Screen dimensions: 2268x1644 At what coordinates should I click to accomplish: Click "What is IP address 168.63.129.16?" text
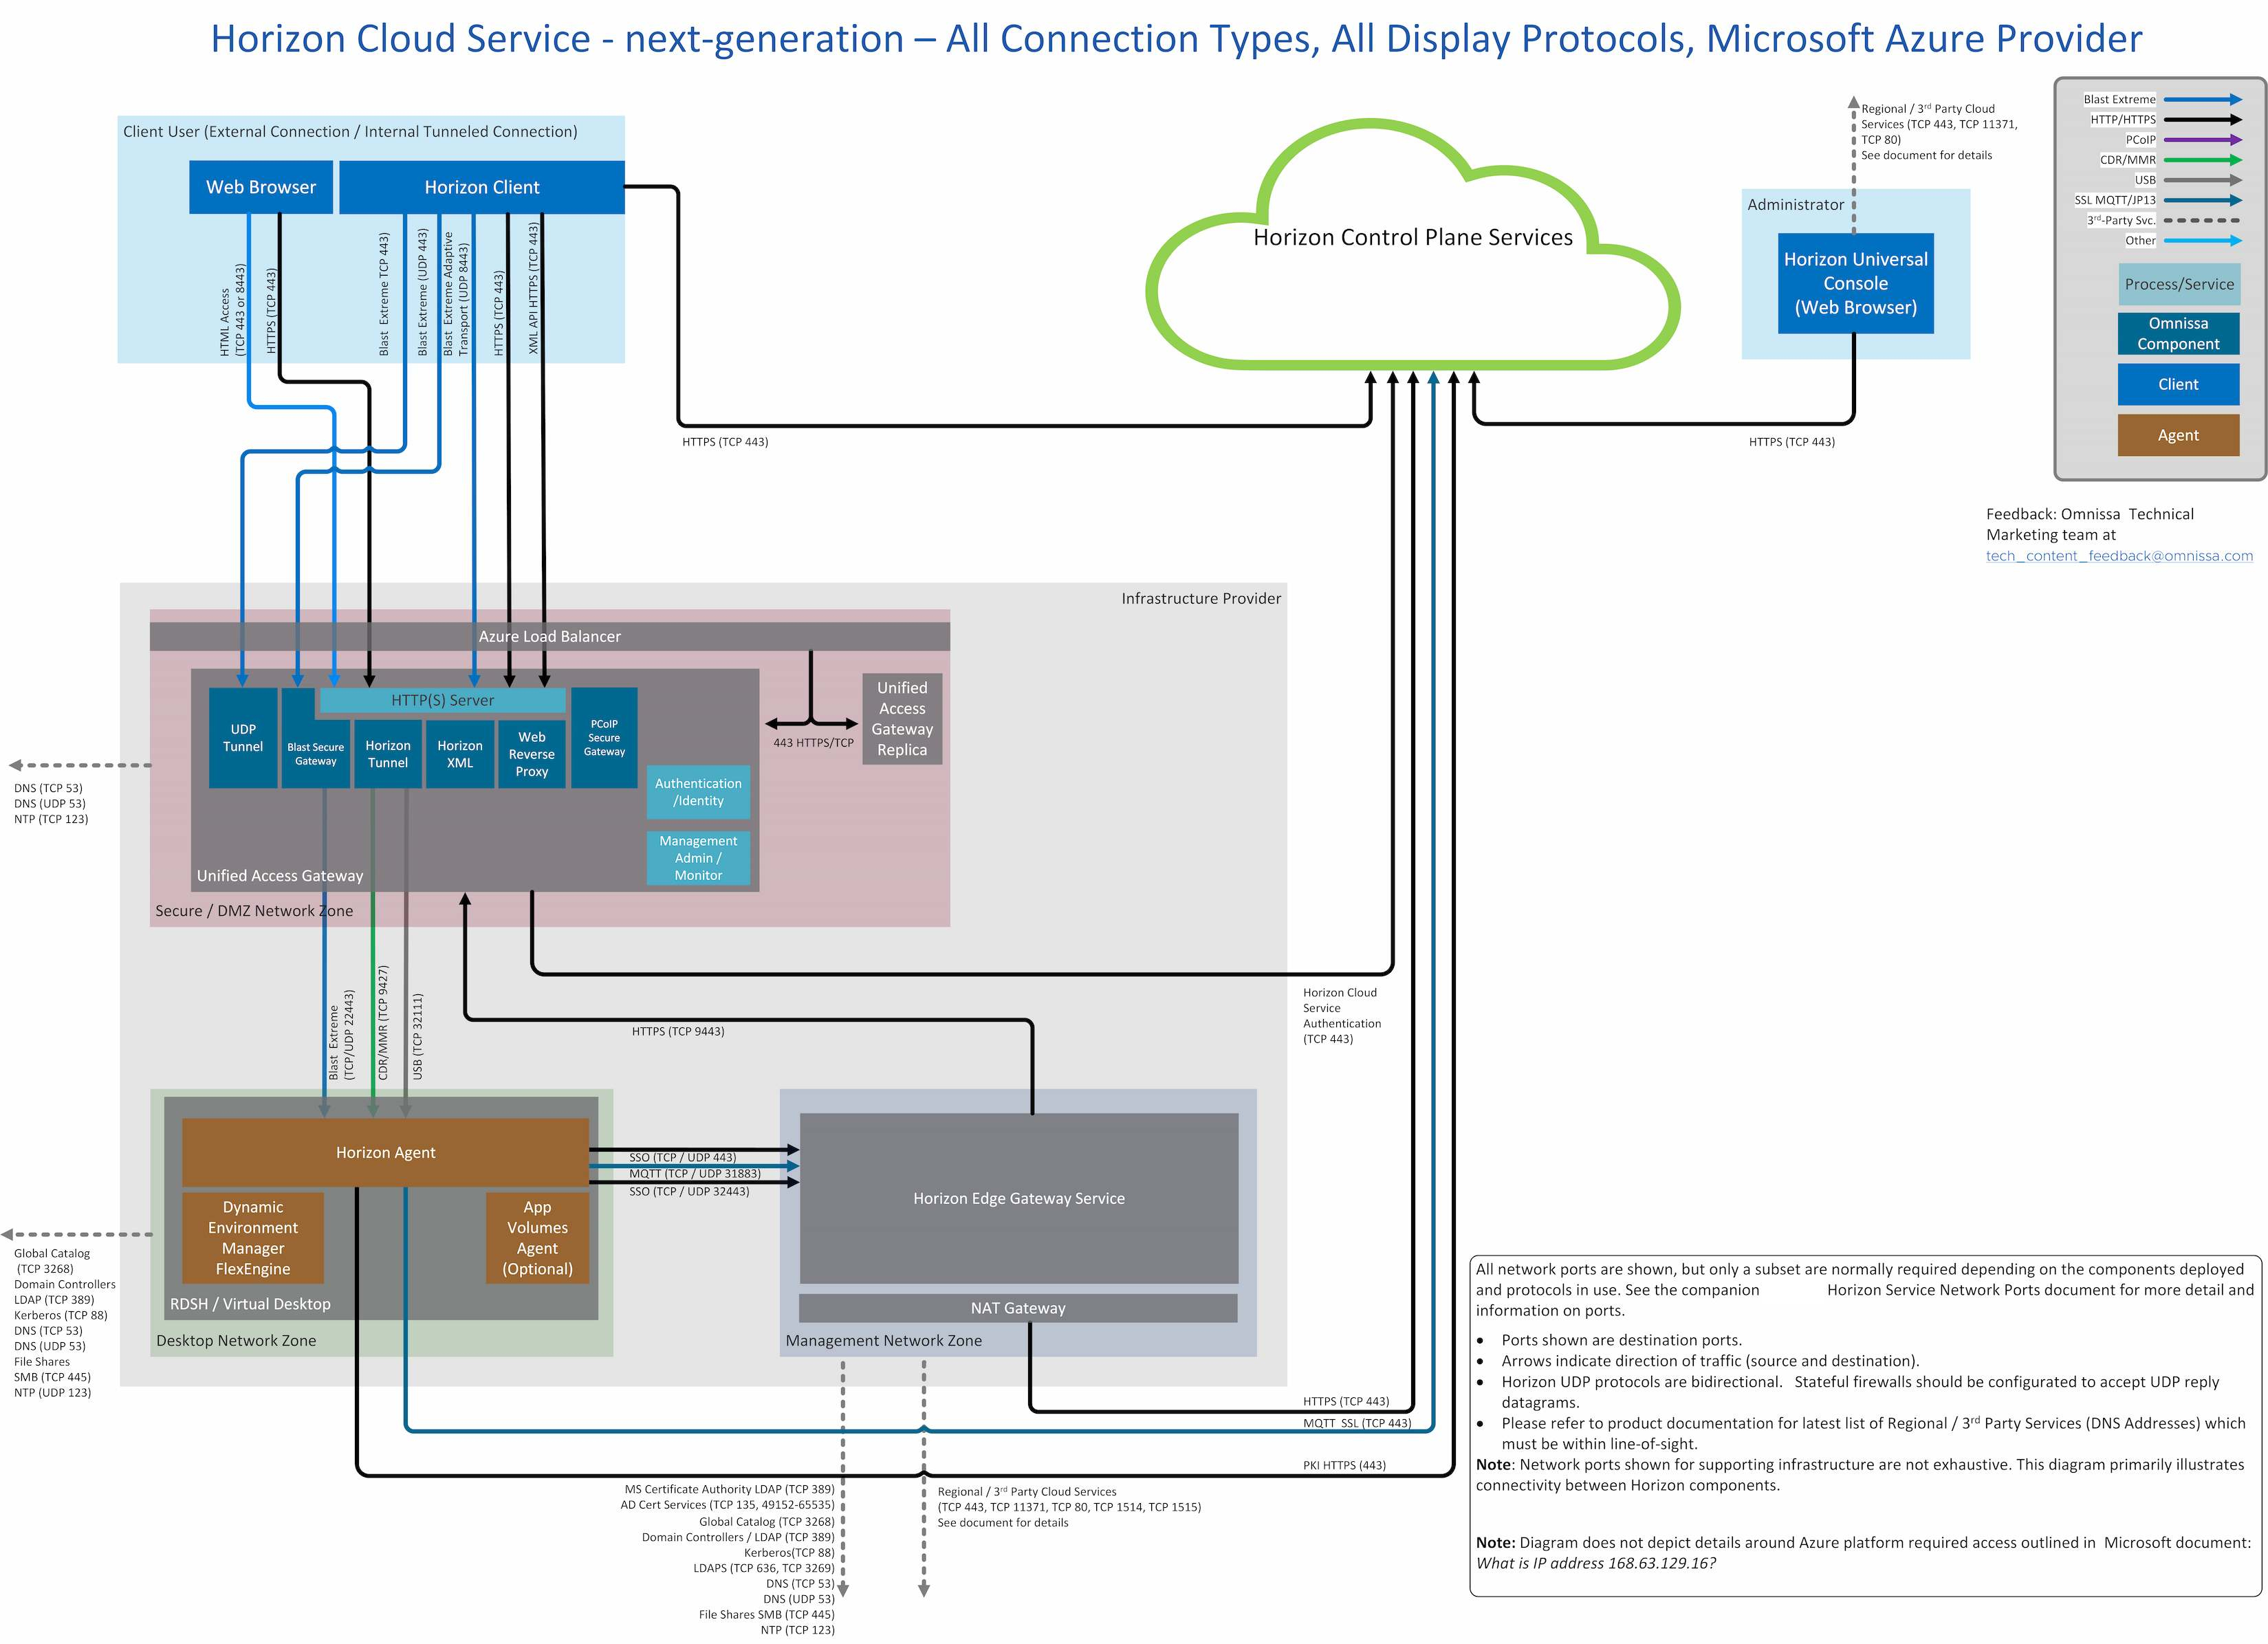(x=1596, y=1563)
